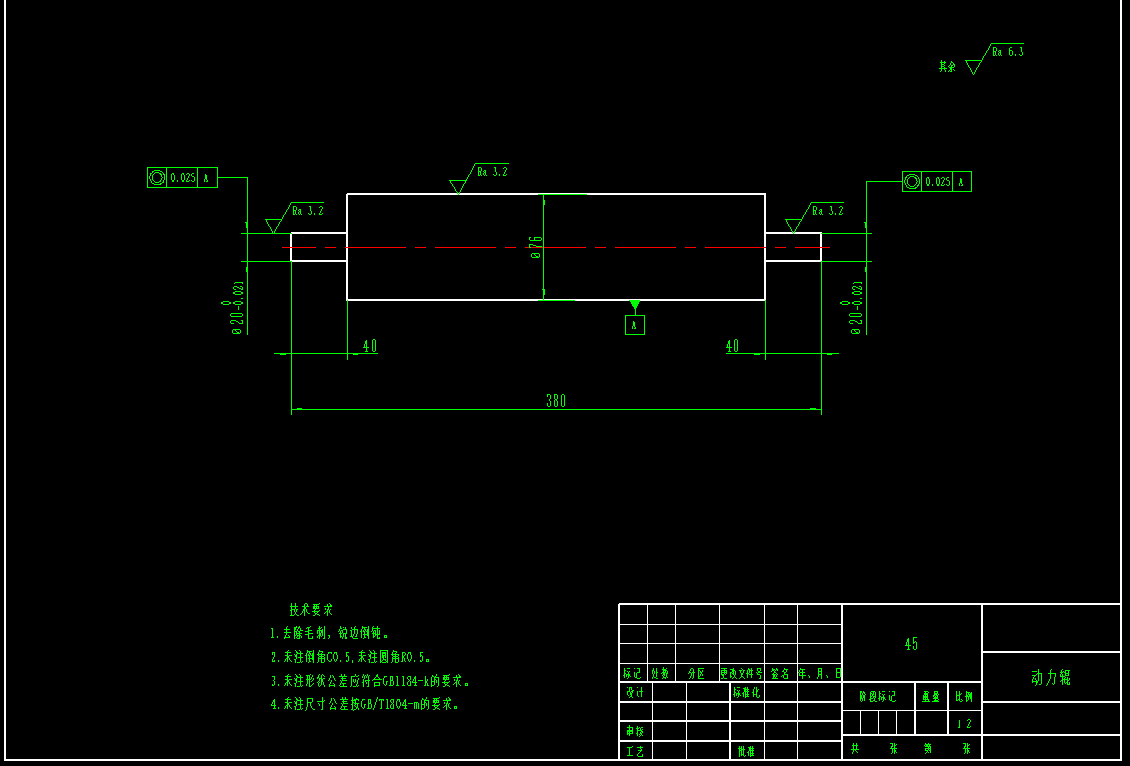1130x766 pixels.
Task: Pick the Ra 3.2 symbol on center roller body
Action: [x=479, y=179]
